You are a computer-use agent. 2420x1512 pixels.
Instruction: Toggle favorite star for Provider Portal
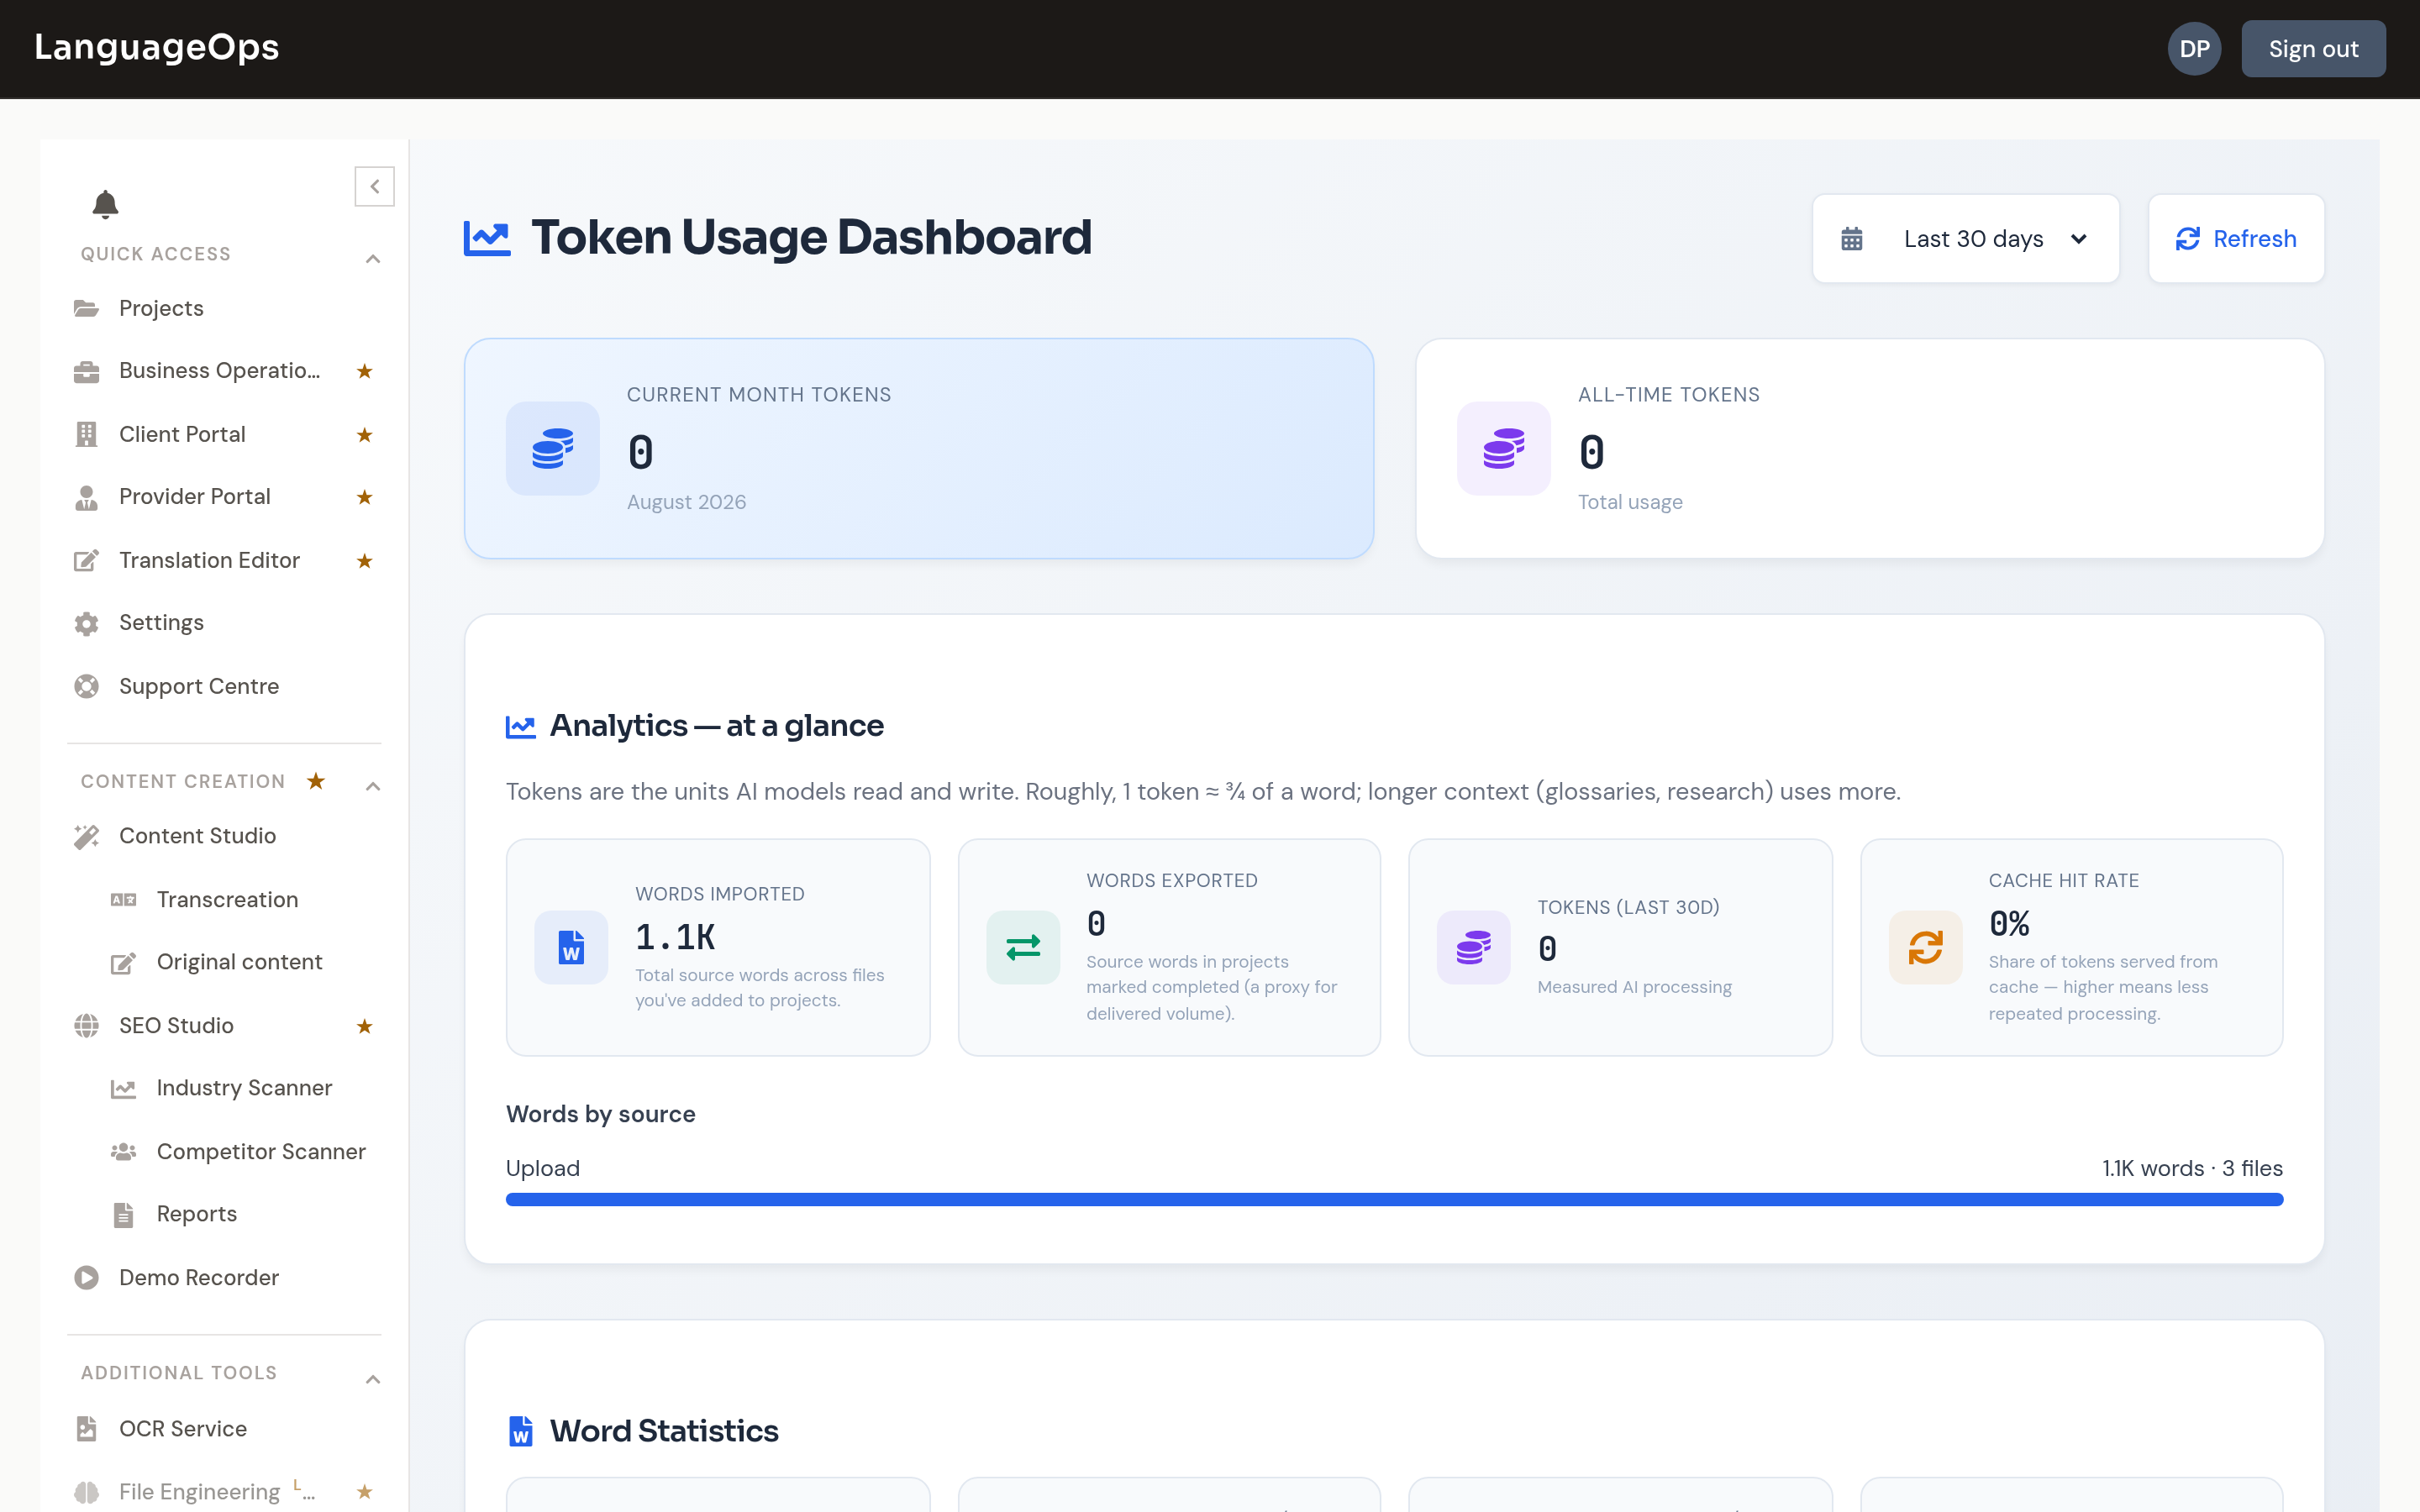365,497
